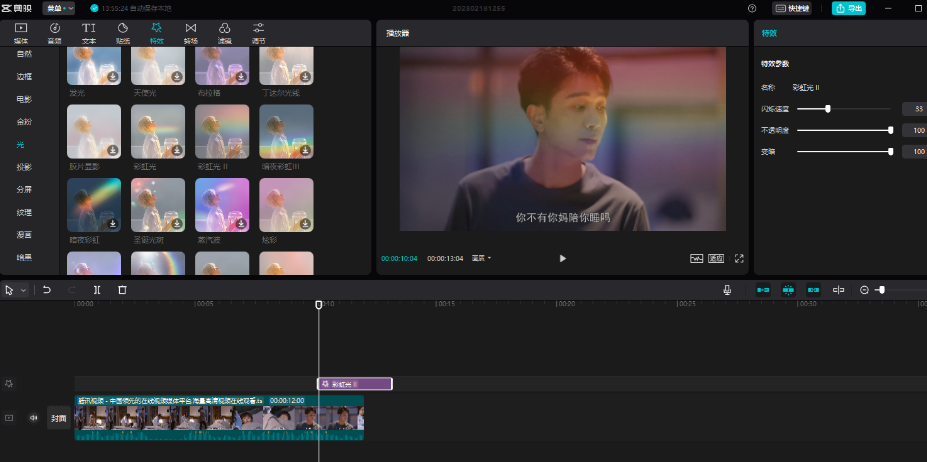Viewport: 927px width, 462px height.
Task: Enter fullscreen preview mode
Action: tap(739, 259)
